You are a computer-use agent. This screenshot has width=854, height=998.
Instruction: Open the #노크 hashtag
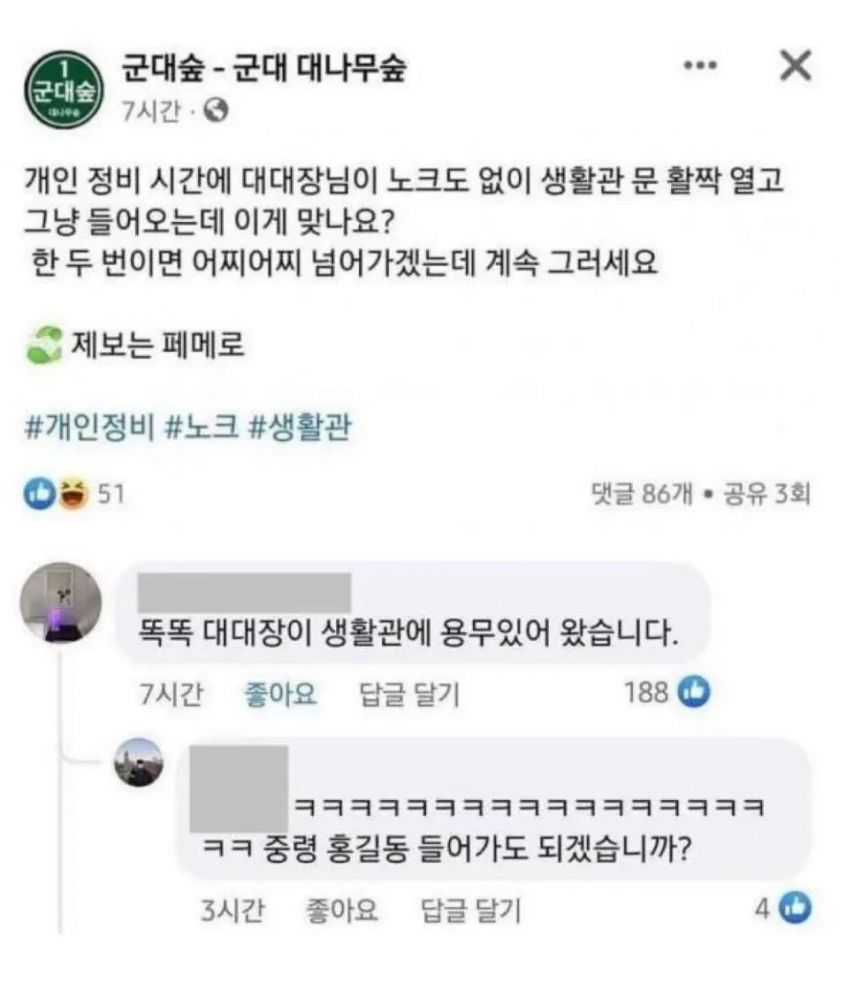pyautogui.click(x=200, y=427)
